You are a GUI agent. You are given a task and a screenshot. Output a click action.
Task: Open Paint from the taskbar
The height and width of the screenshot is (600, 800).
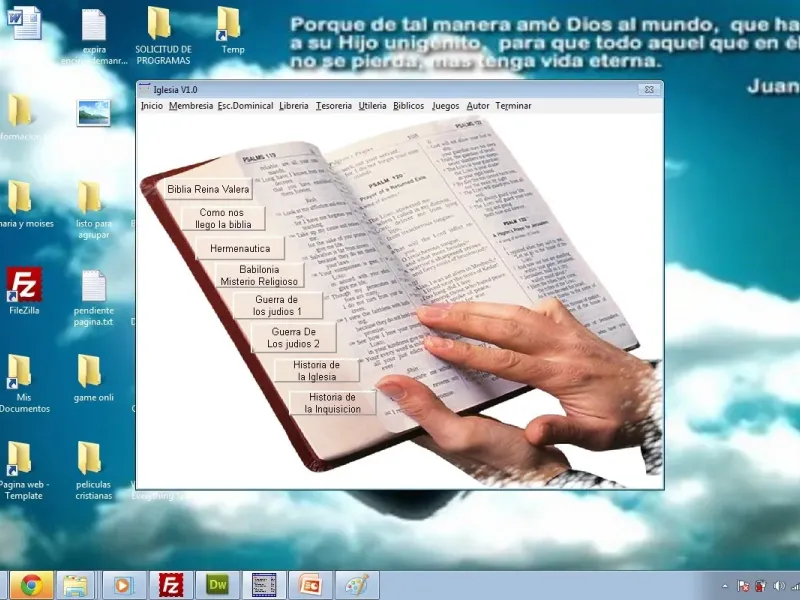coord(357,585)
